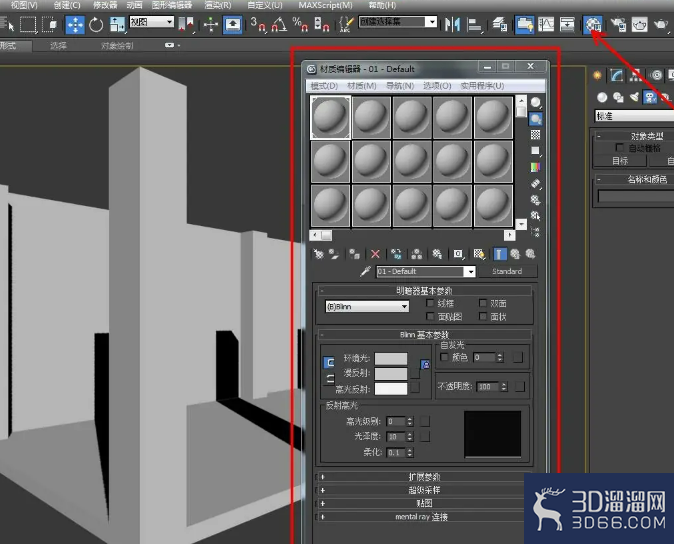Click the Mirror tool in main toolbar
The image size is (674, 544).
[452, 24]
